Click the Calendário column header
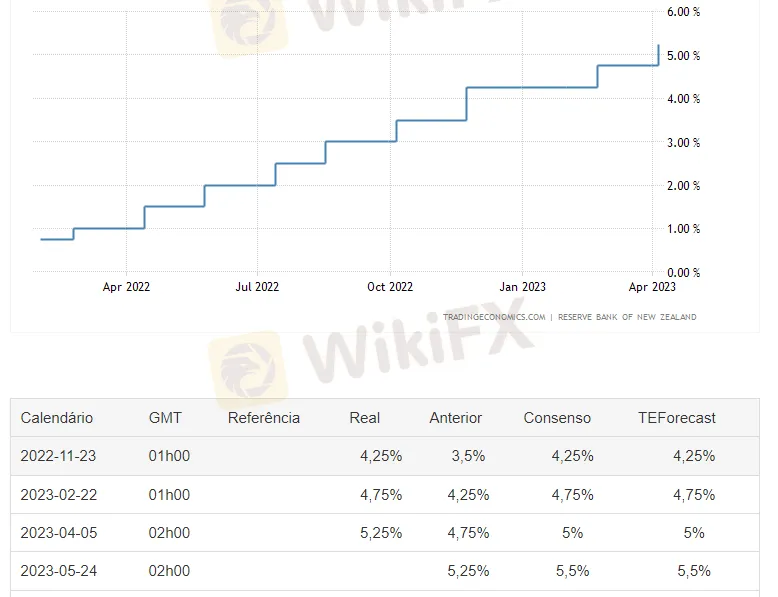 57,418
